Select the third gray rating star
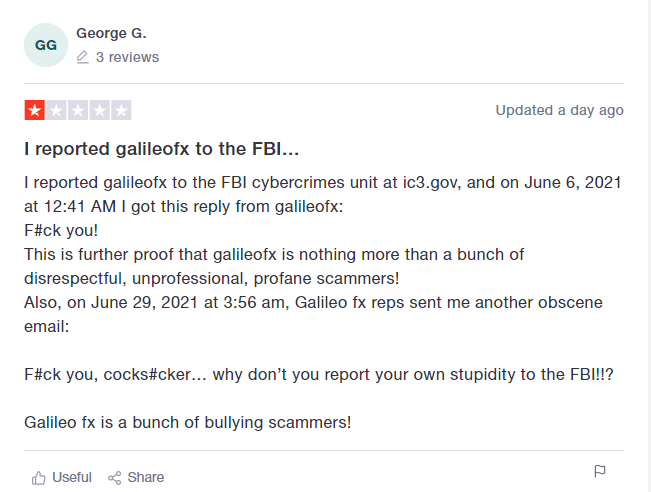Screen dimensions: 651x492 pos(78,110)
